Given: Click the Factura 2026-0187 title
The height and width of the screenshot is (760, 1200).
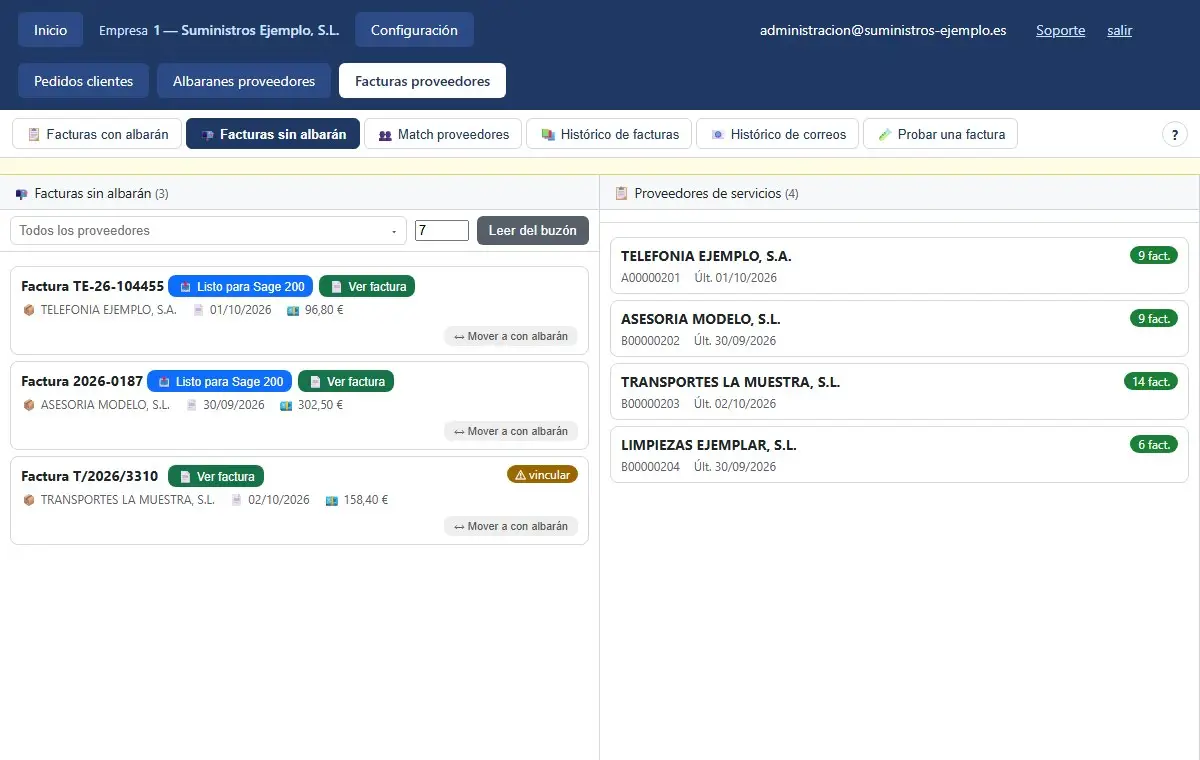Looking at the screenshot, I should click(x=82, y=381).
